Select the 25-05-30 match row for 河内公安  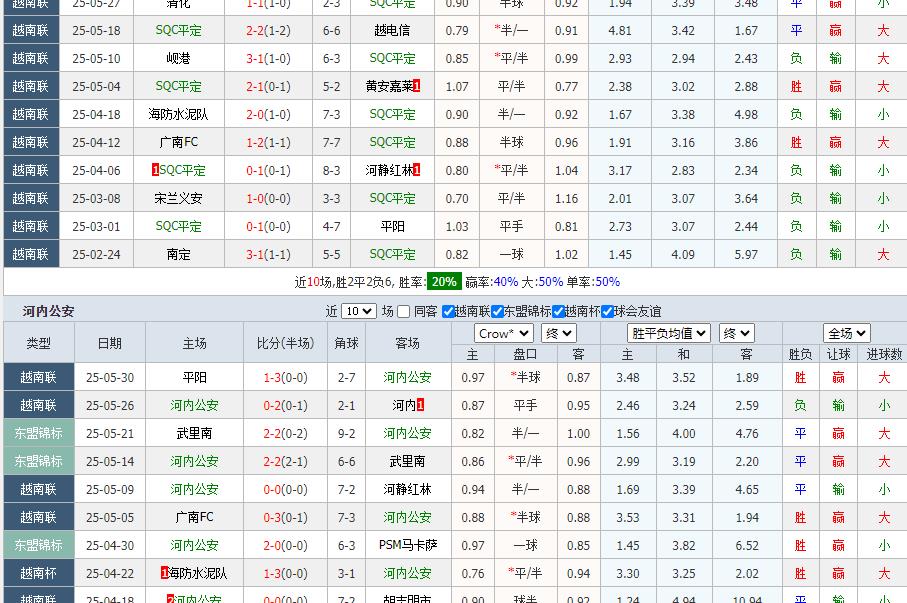coord(111,376)
